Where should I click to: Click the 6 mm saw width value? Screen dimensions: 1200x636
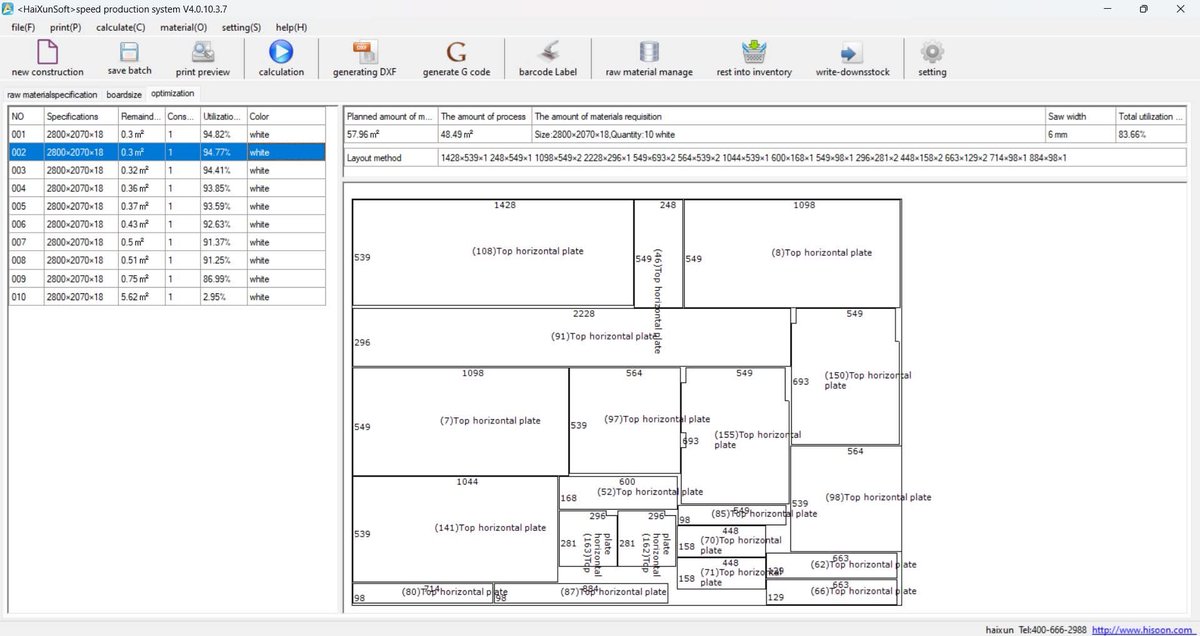(x=1079, y=134)
